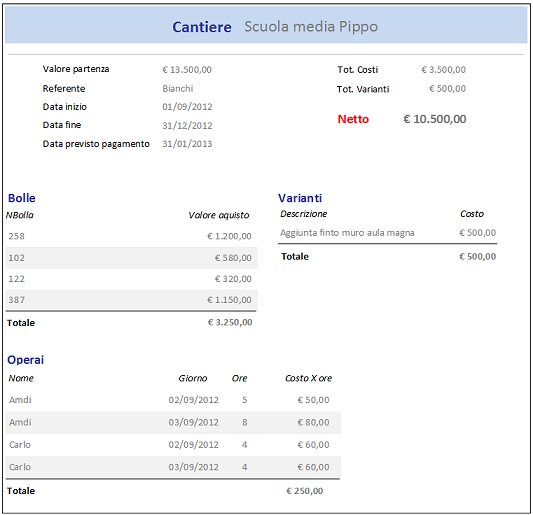The width and height of the screenshot is (533, 515).
Task: Select the Tot. Varianti value € 500,00
Action: click(x=447, y=89)
